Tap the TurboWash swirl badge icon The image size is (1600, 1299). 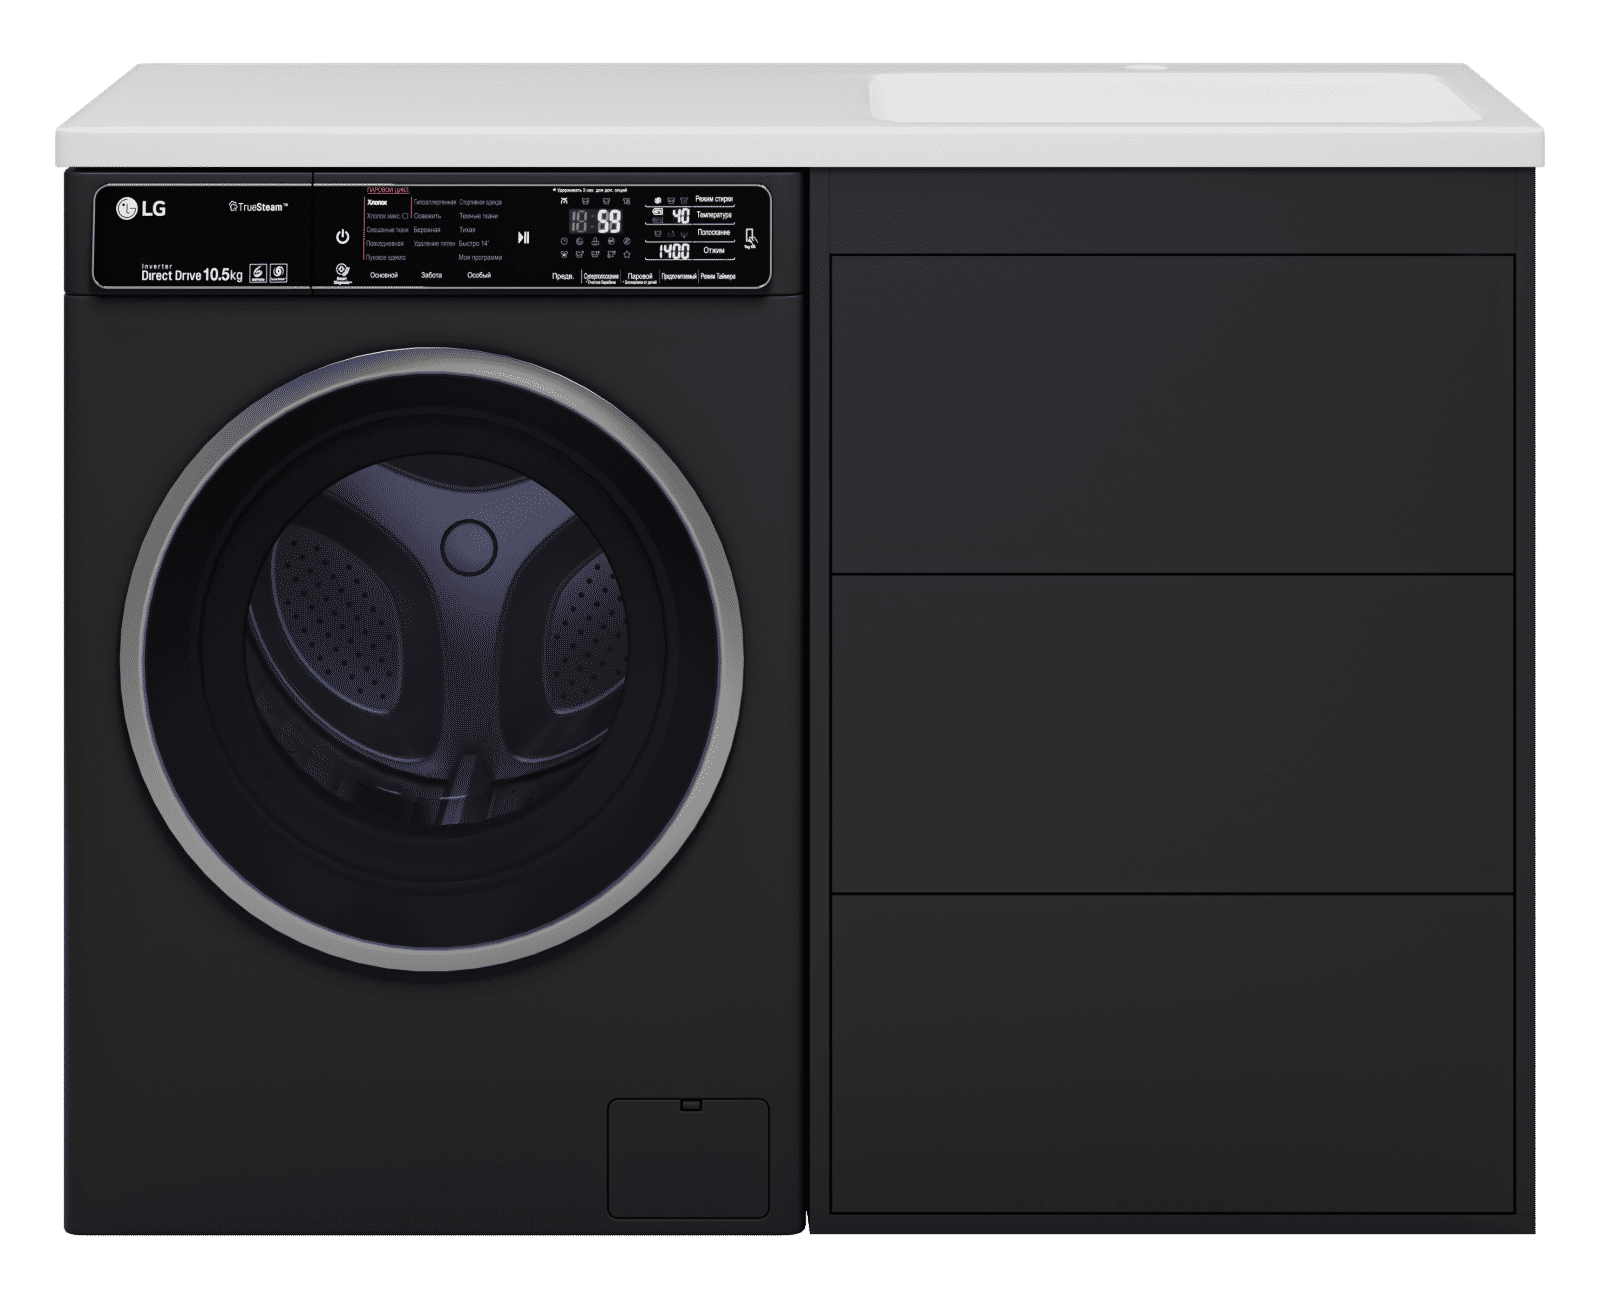pos(279,272)
